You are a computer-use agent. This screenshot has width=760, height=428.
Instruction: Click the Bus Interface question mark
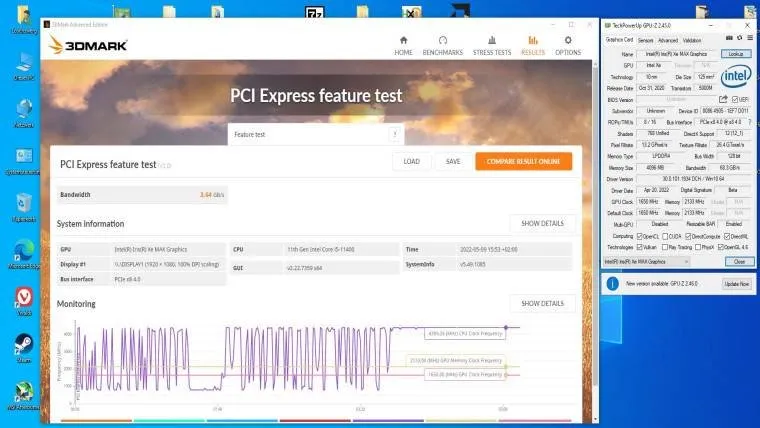pyautogui.click(x=750, y=122)
